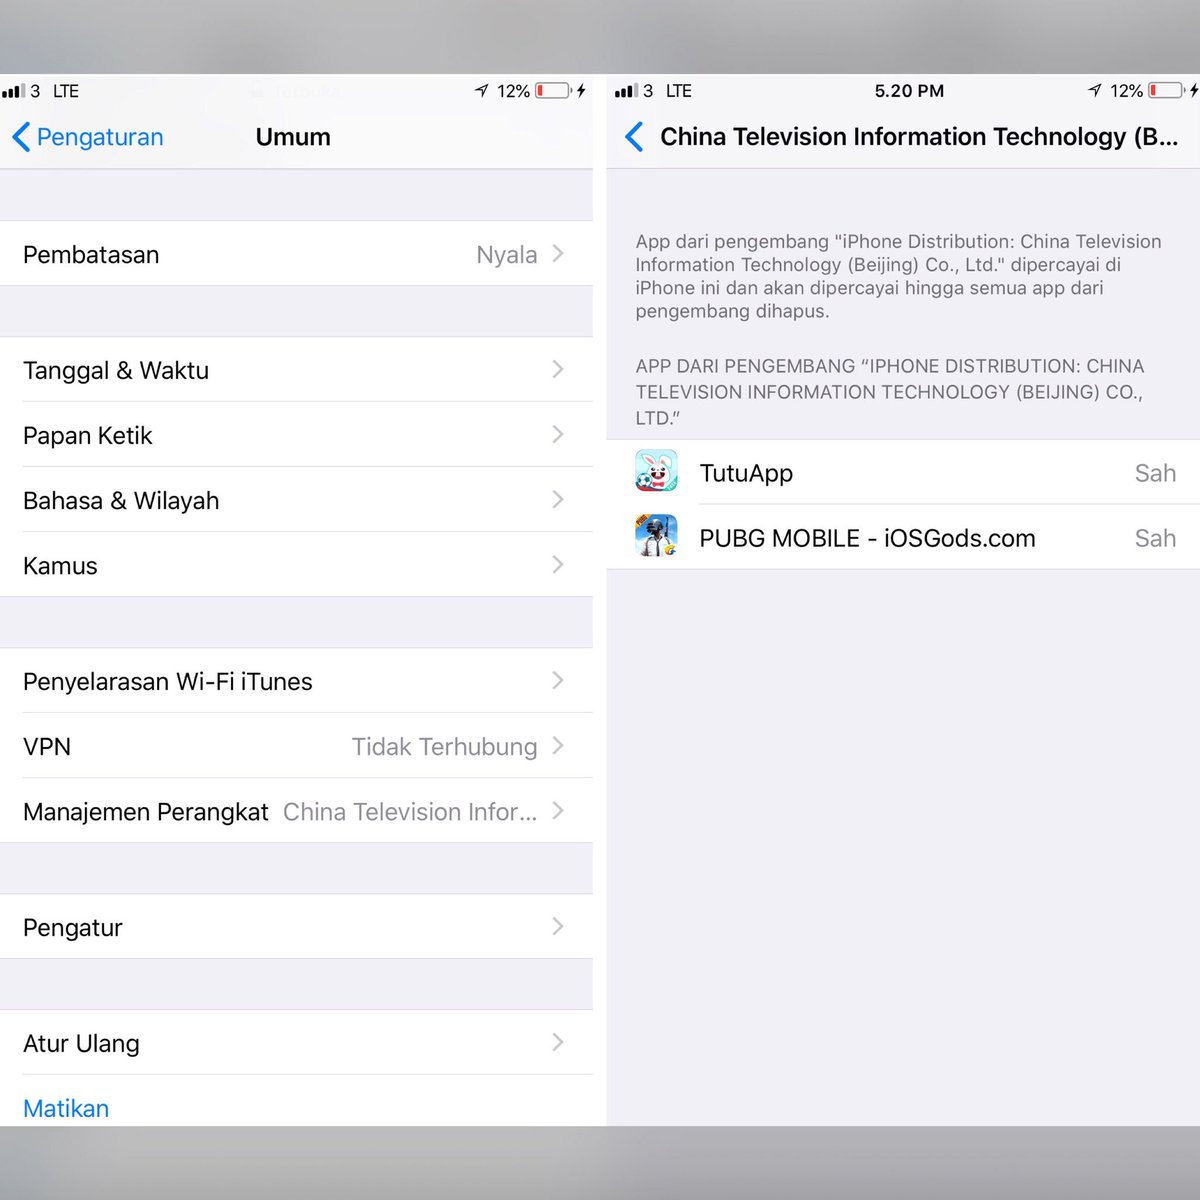Tap the TutuApp rabbit app icon

tap(656, 472)
